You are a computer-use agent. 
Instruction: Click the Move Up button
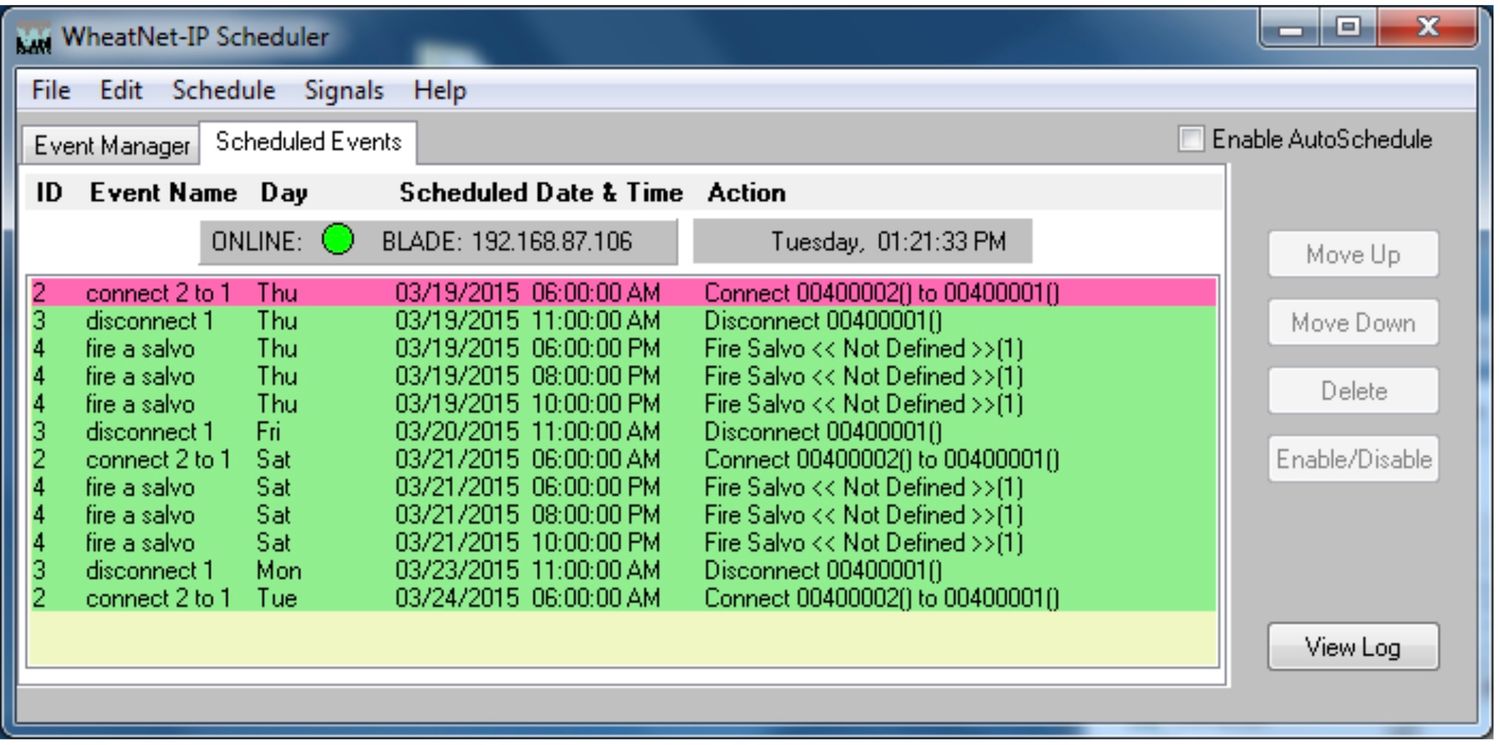(x=1353, y=254)
